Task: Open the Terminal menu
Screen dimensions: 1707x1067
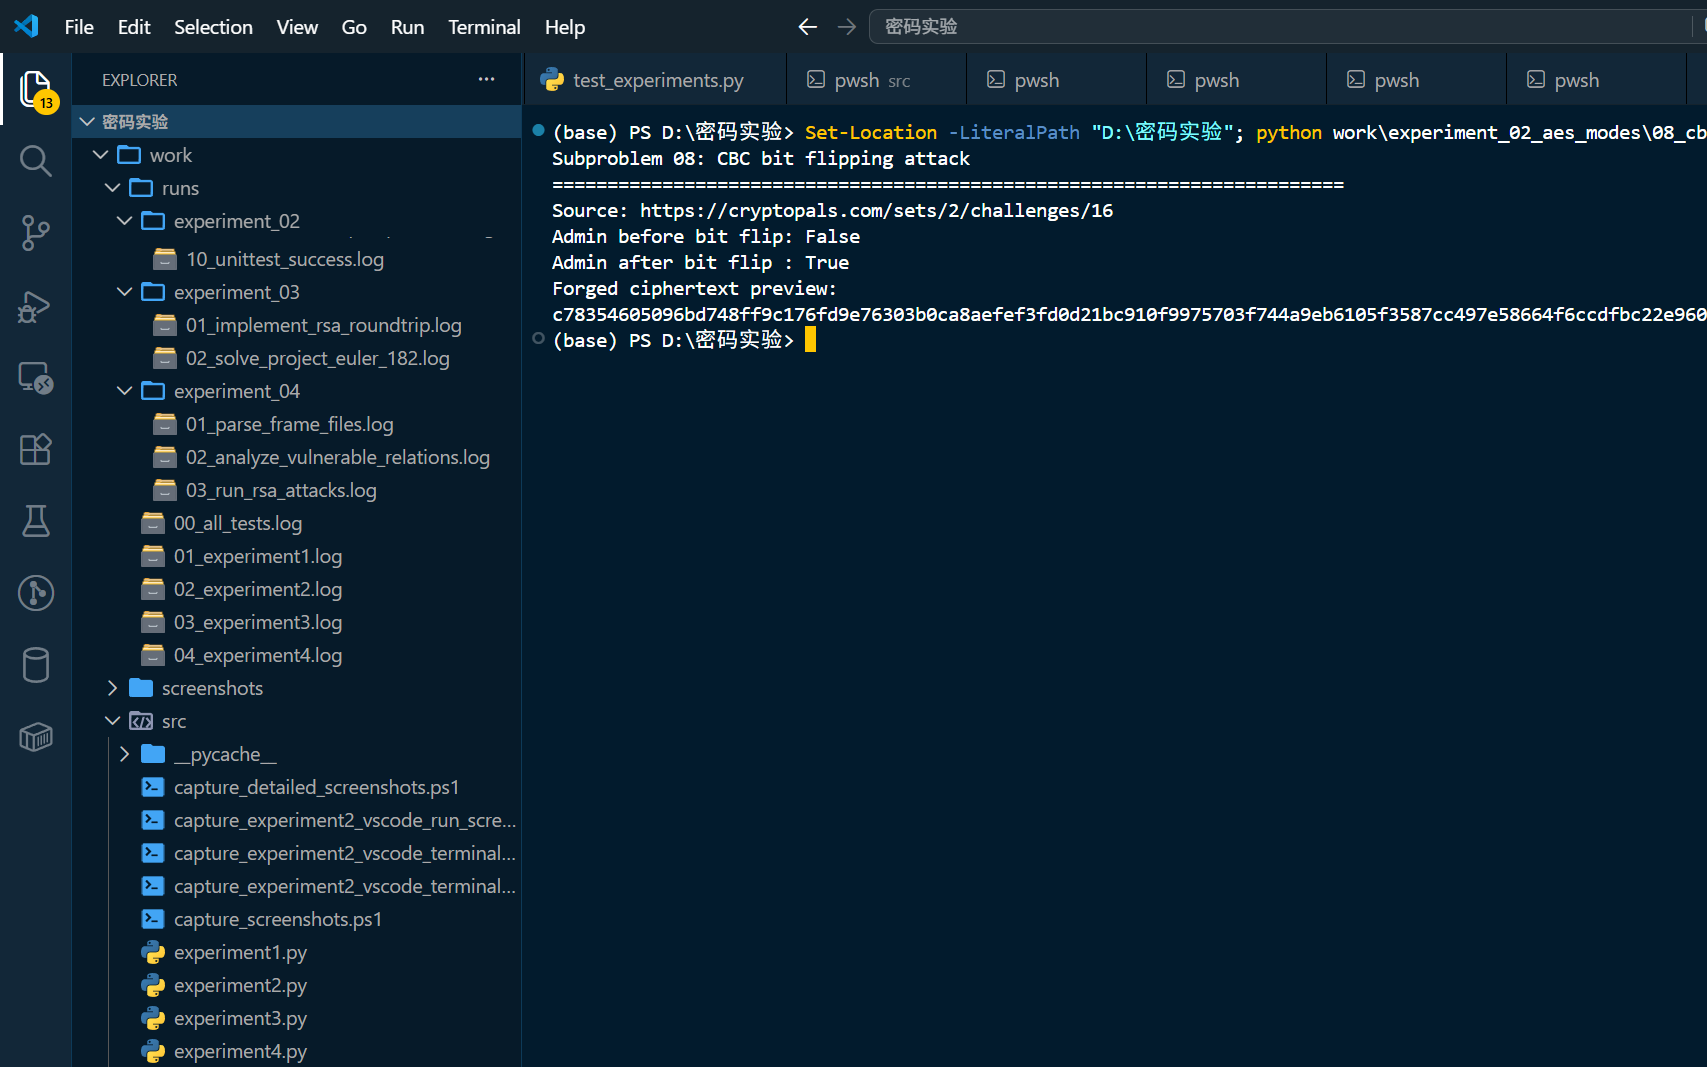Action: pos(484,27)
